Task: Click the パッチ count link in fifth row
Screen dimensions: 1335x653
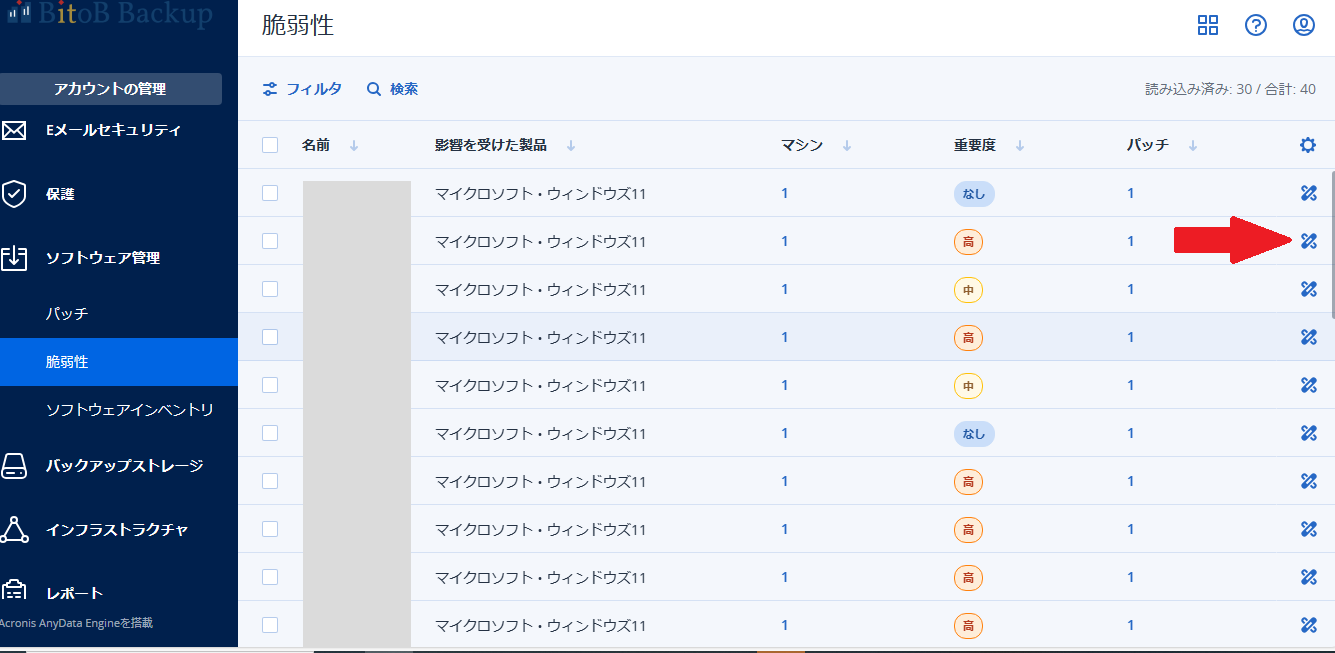Action: coord(1131,385)
